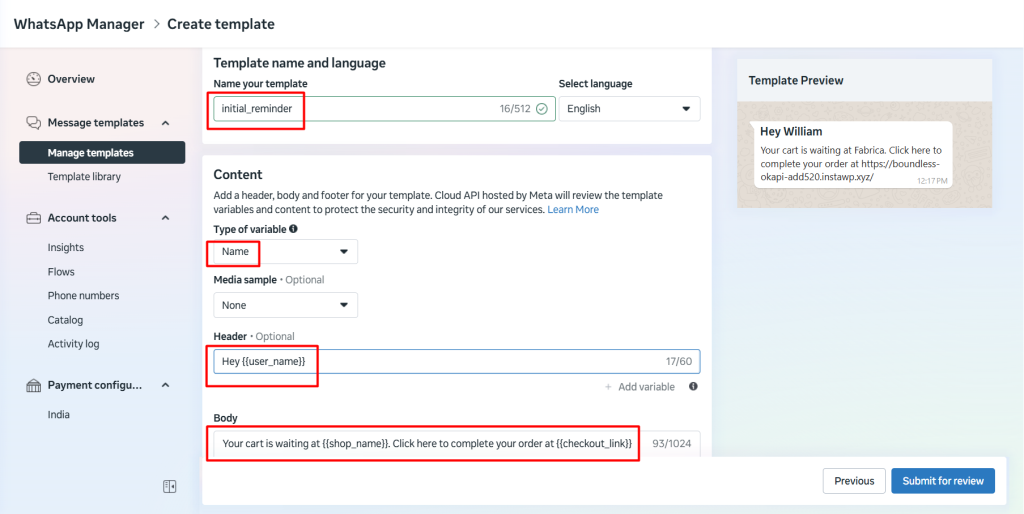Click the Previous button
Image resolution: width=1024 pixels, height=514 pixels.
pyautogui.click(x=854, y=481)
